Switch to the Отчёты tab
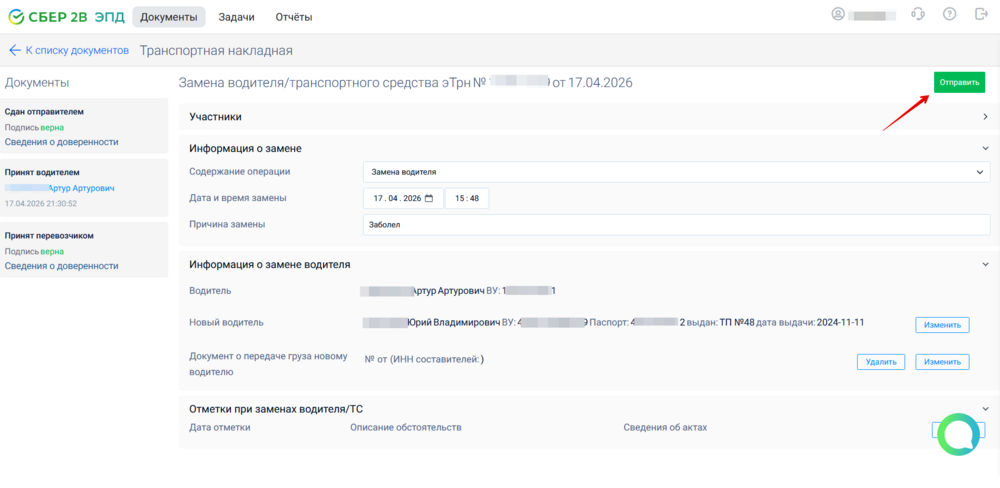 point(294,17)
